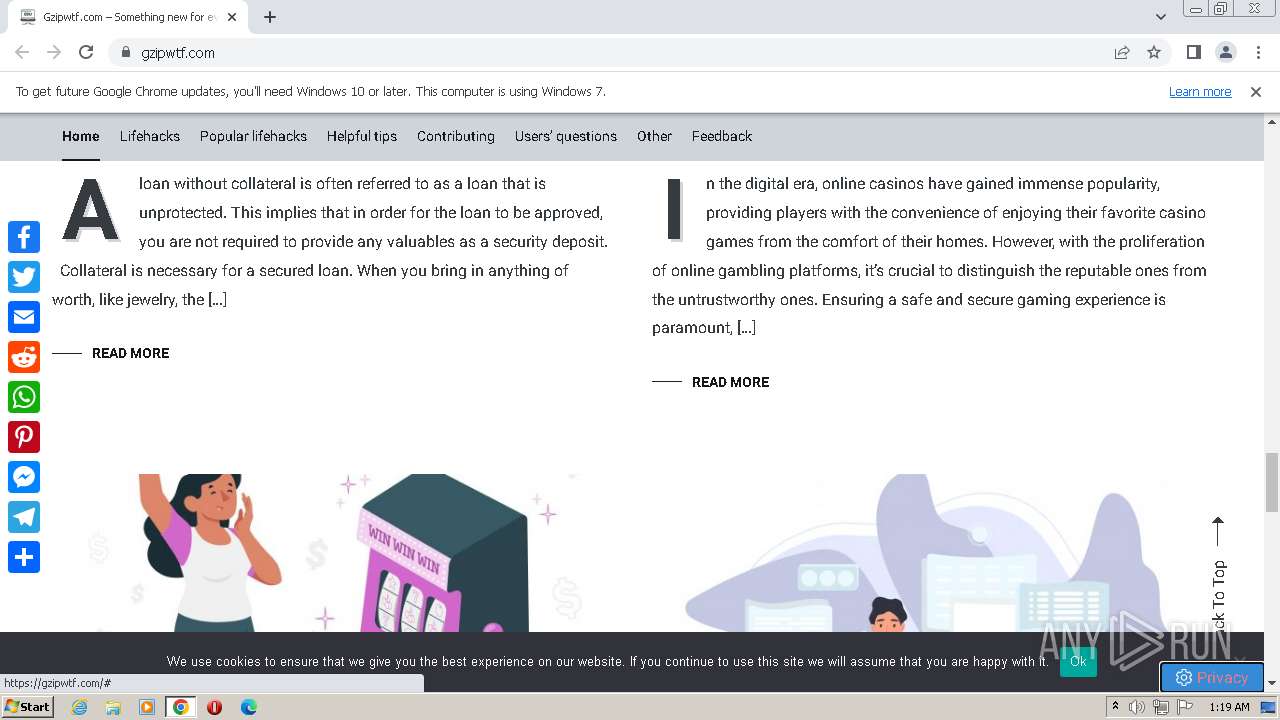This screenshot has height=720, width=1280.
Task: Share the page via WhatsApp
Action: [24, 397]
